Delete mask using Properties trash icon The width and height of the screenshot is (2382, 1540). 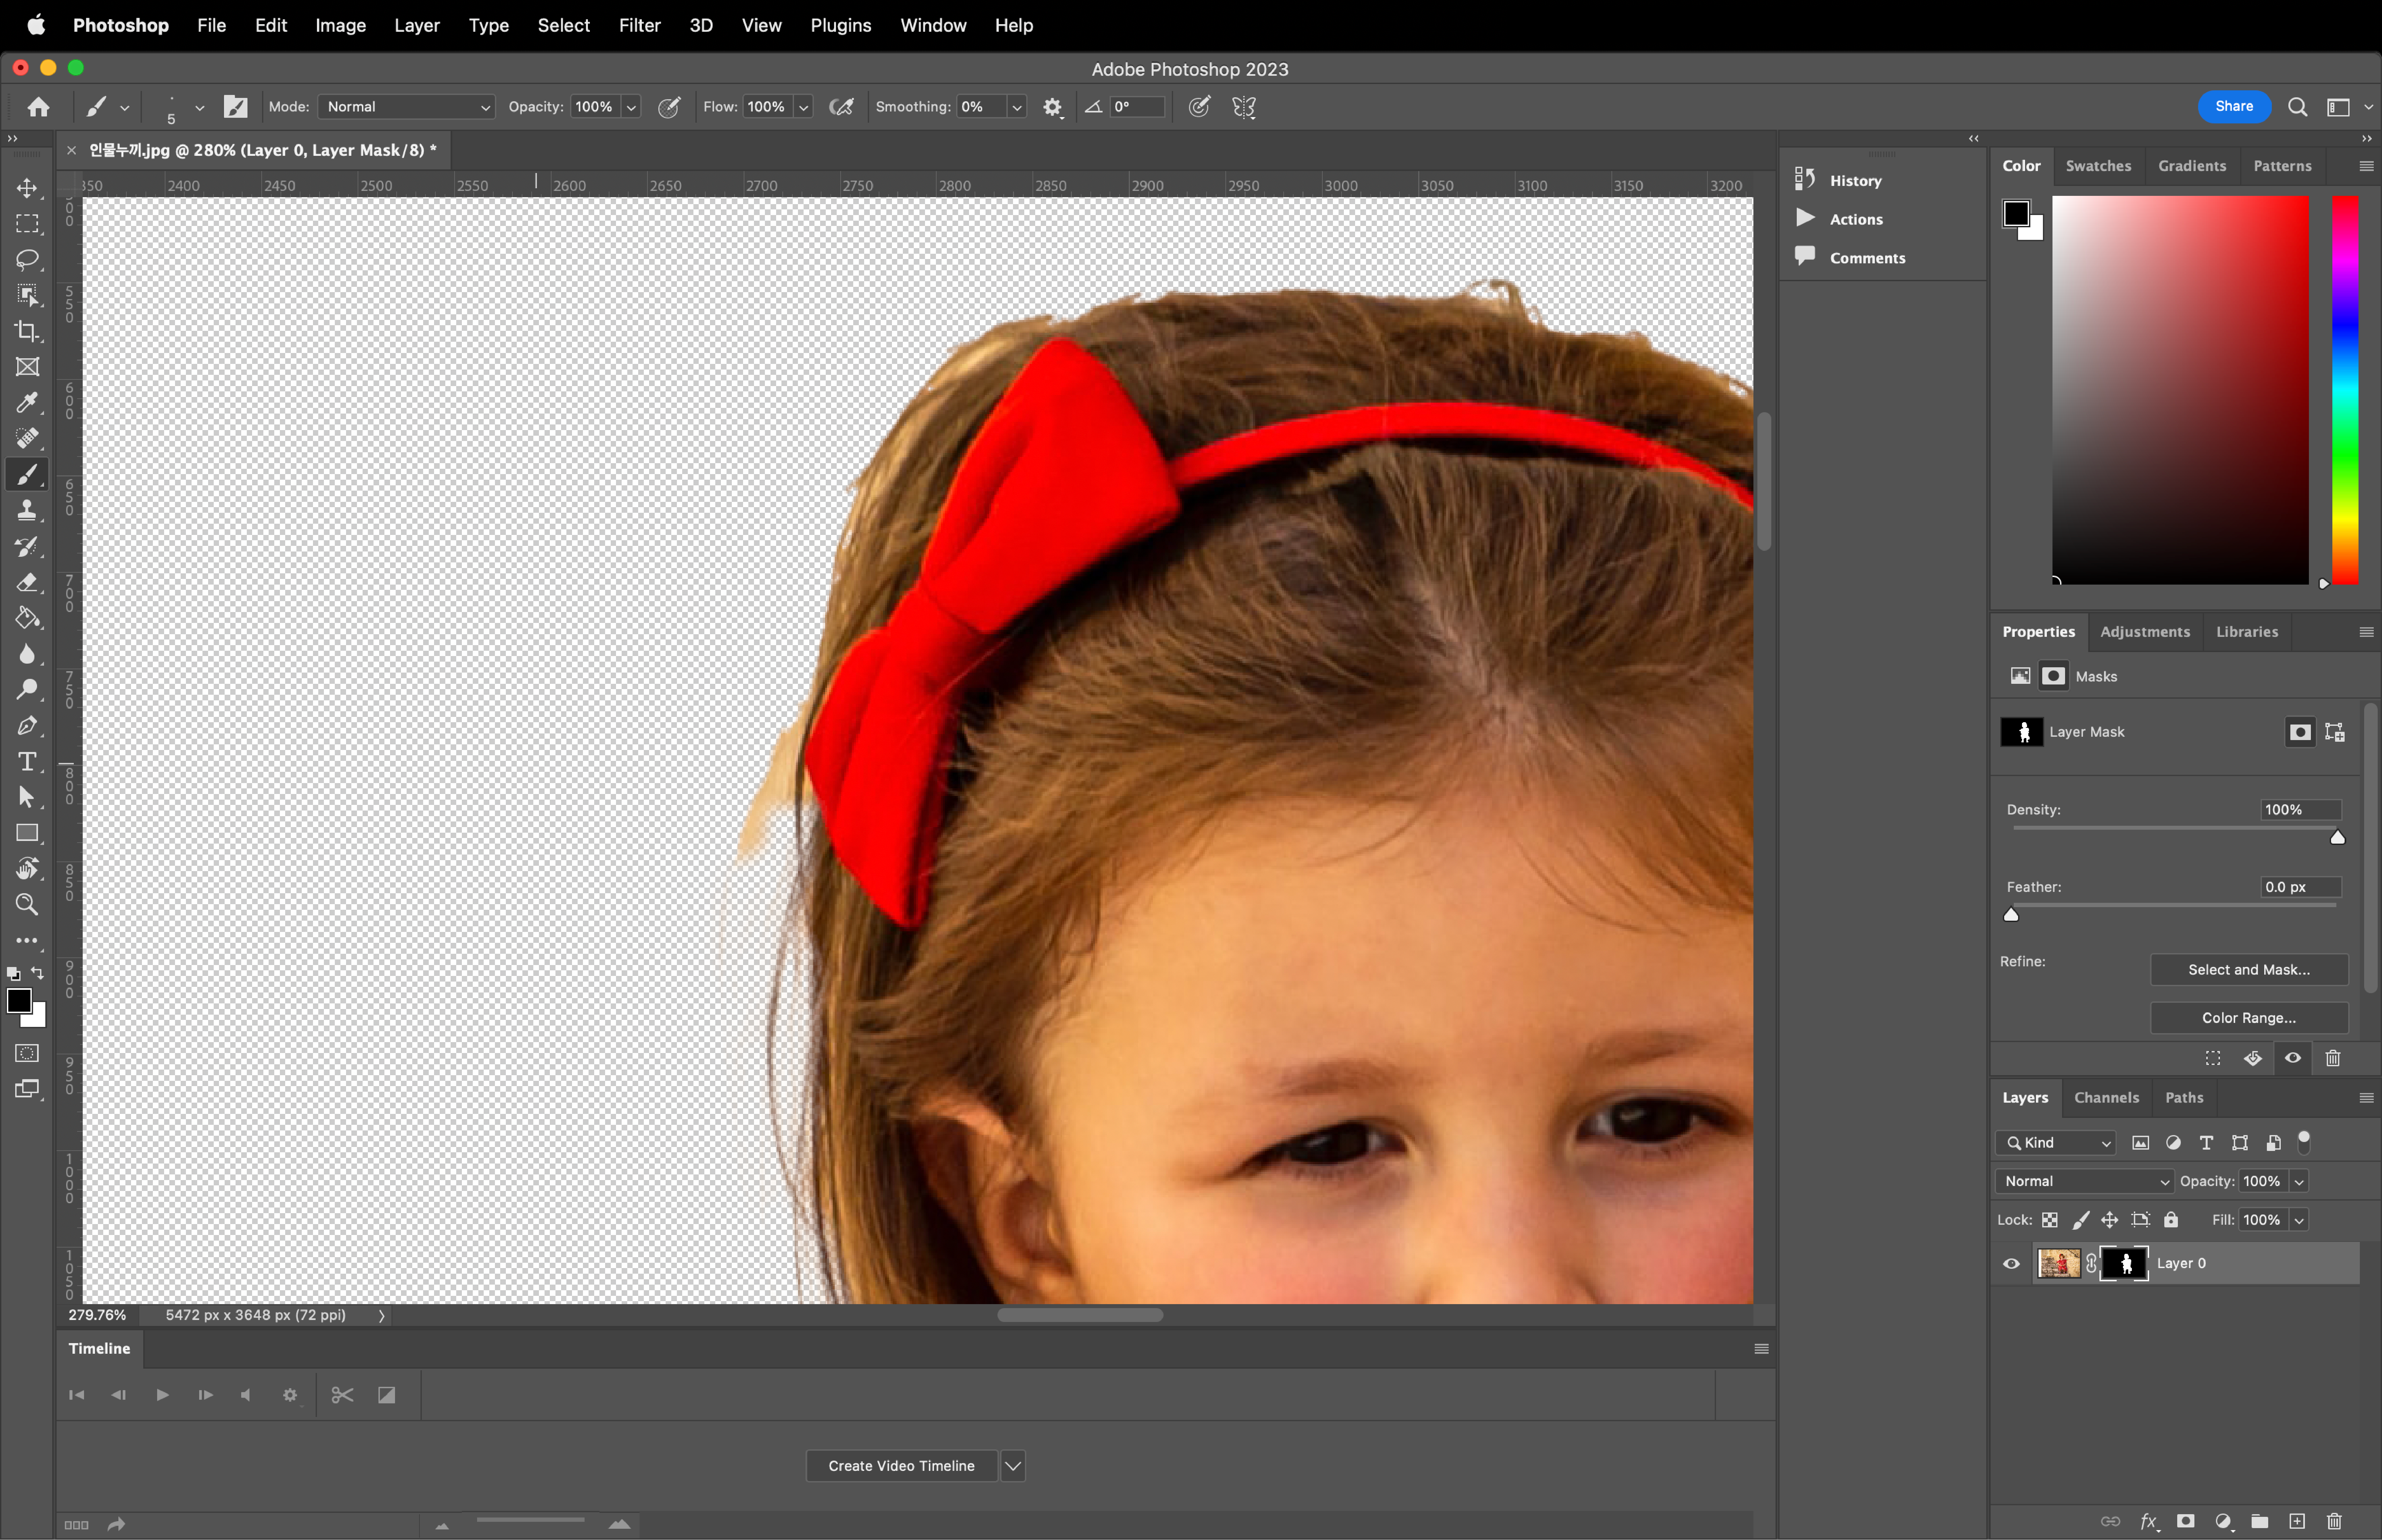coord(2333,1058)
